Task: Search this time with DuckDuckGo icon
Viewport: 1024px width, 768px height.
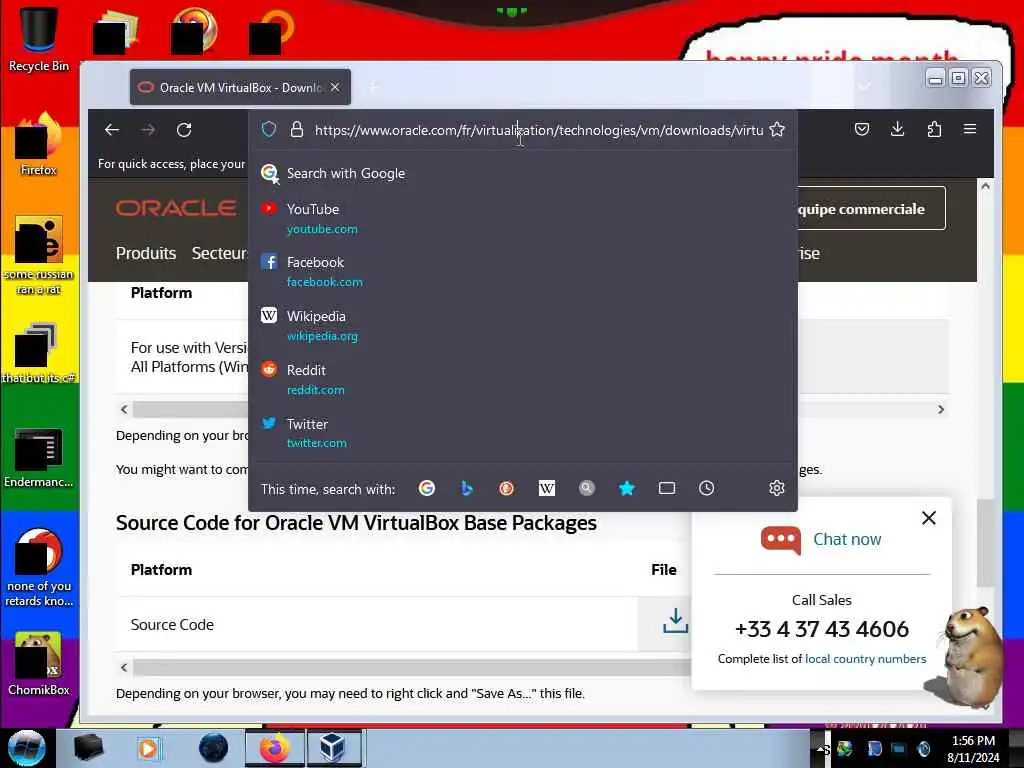Action: (x=506, y=488)
